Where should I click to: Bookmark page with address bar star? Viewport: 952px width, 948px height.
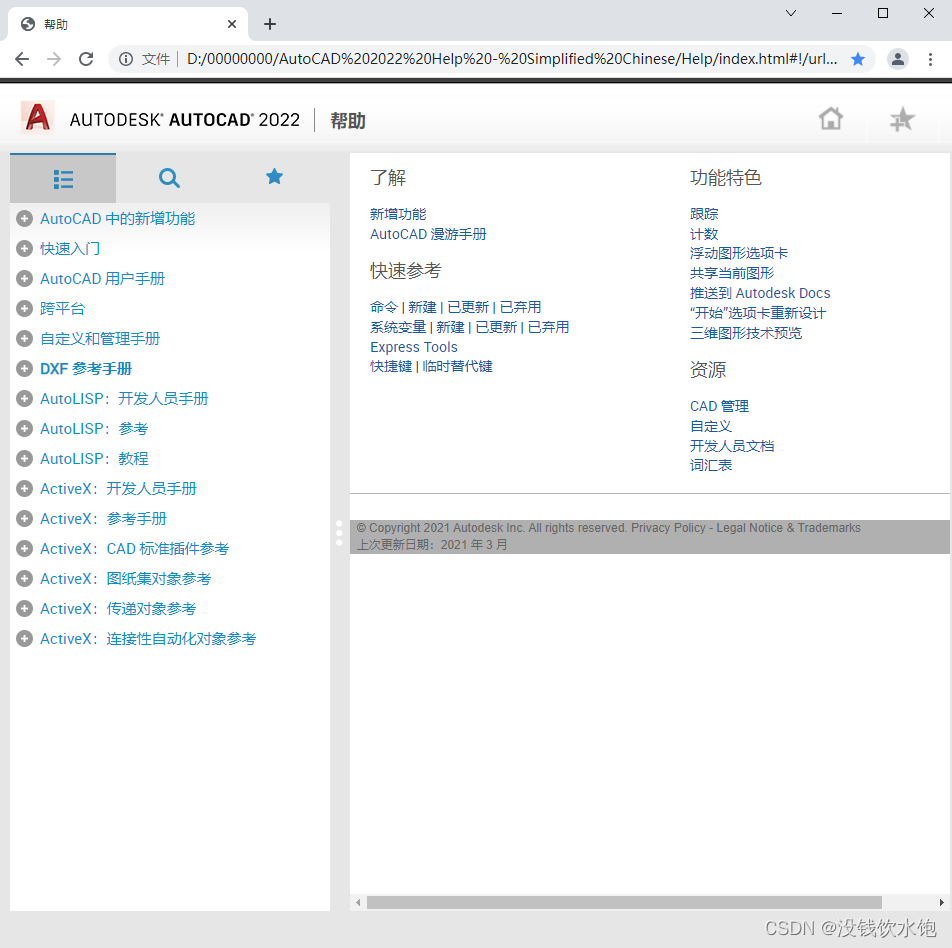click(x=857, y=59)
